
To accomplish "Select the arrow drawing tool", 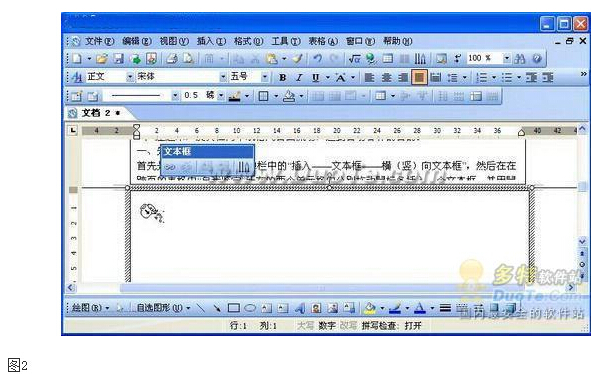I will pyautogui.click(x=217, y=308).
